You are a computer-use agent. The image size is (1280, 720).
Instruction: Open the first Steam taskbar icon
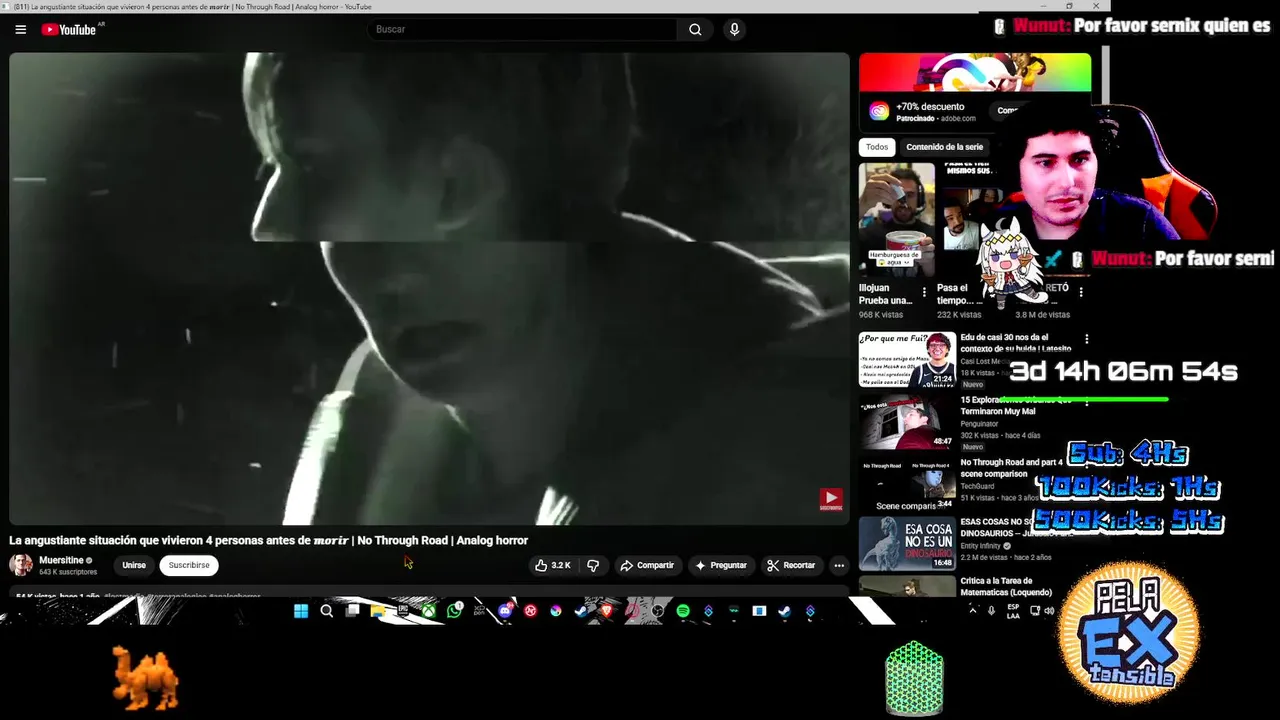(x=580, y=611)
